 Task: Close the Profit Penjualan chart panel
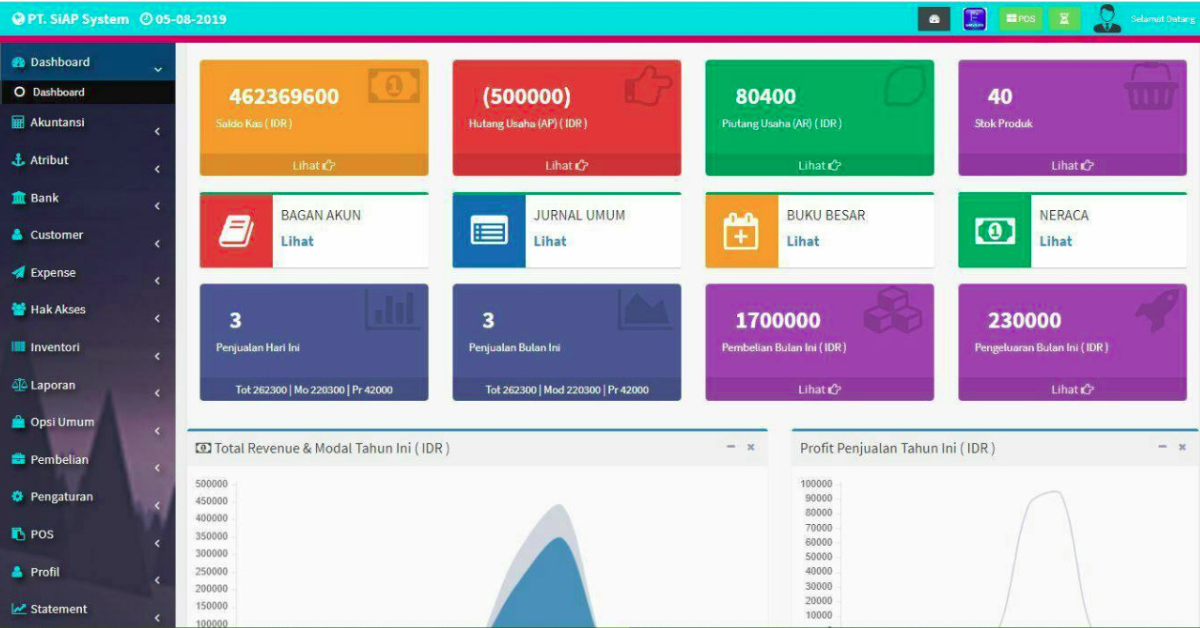(1182, 447)
